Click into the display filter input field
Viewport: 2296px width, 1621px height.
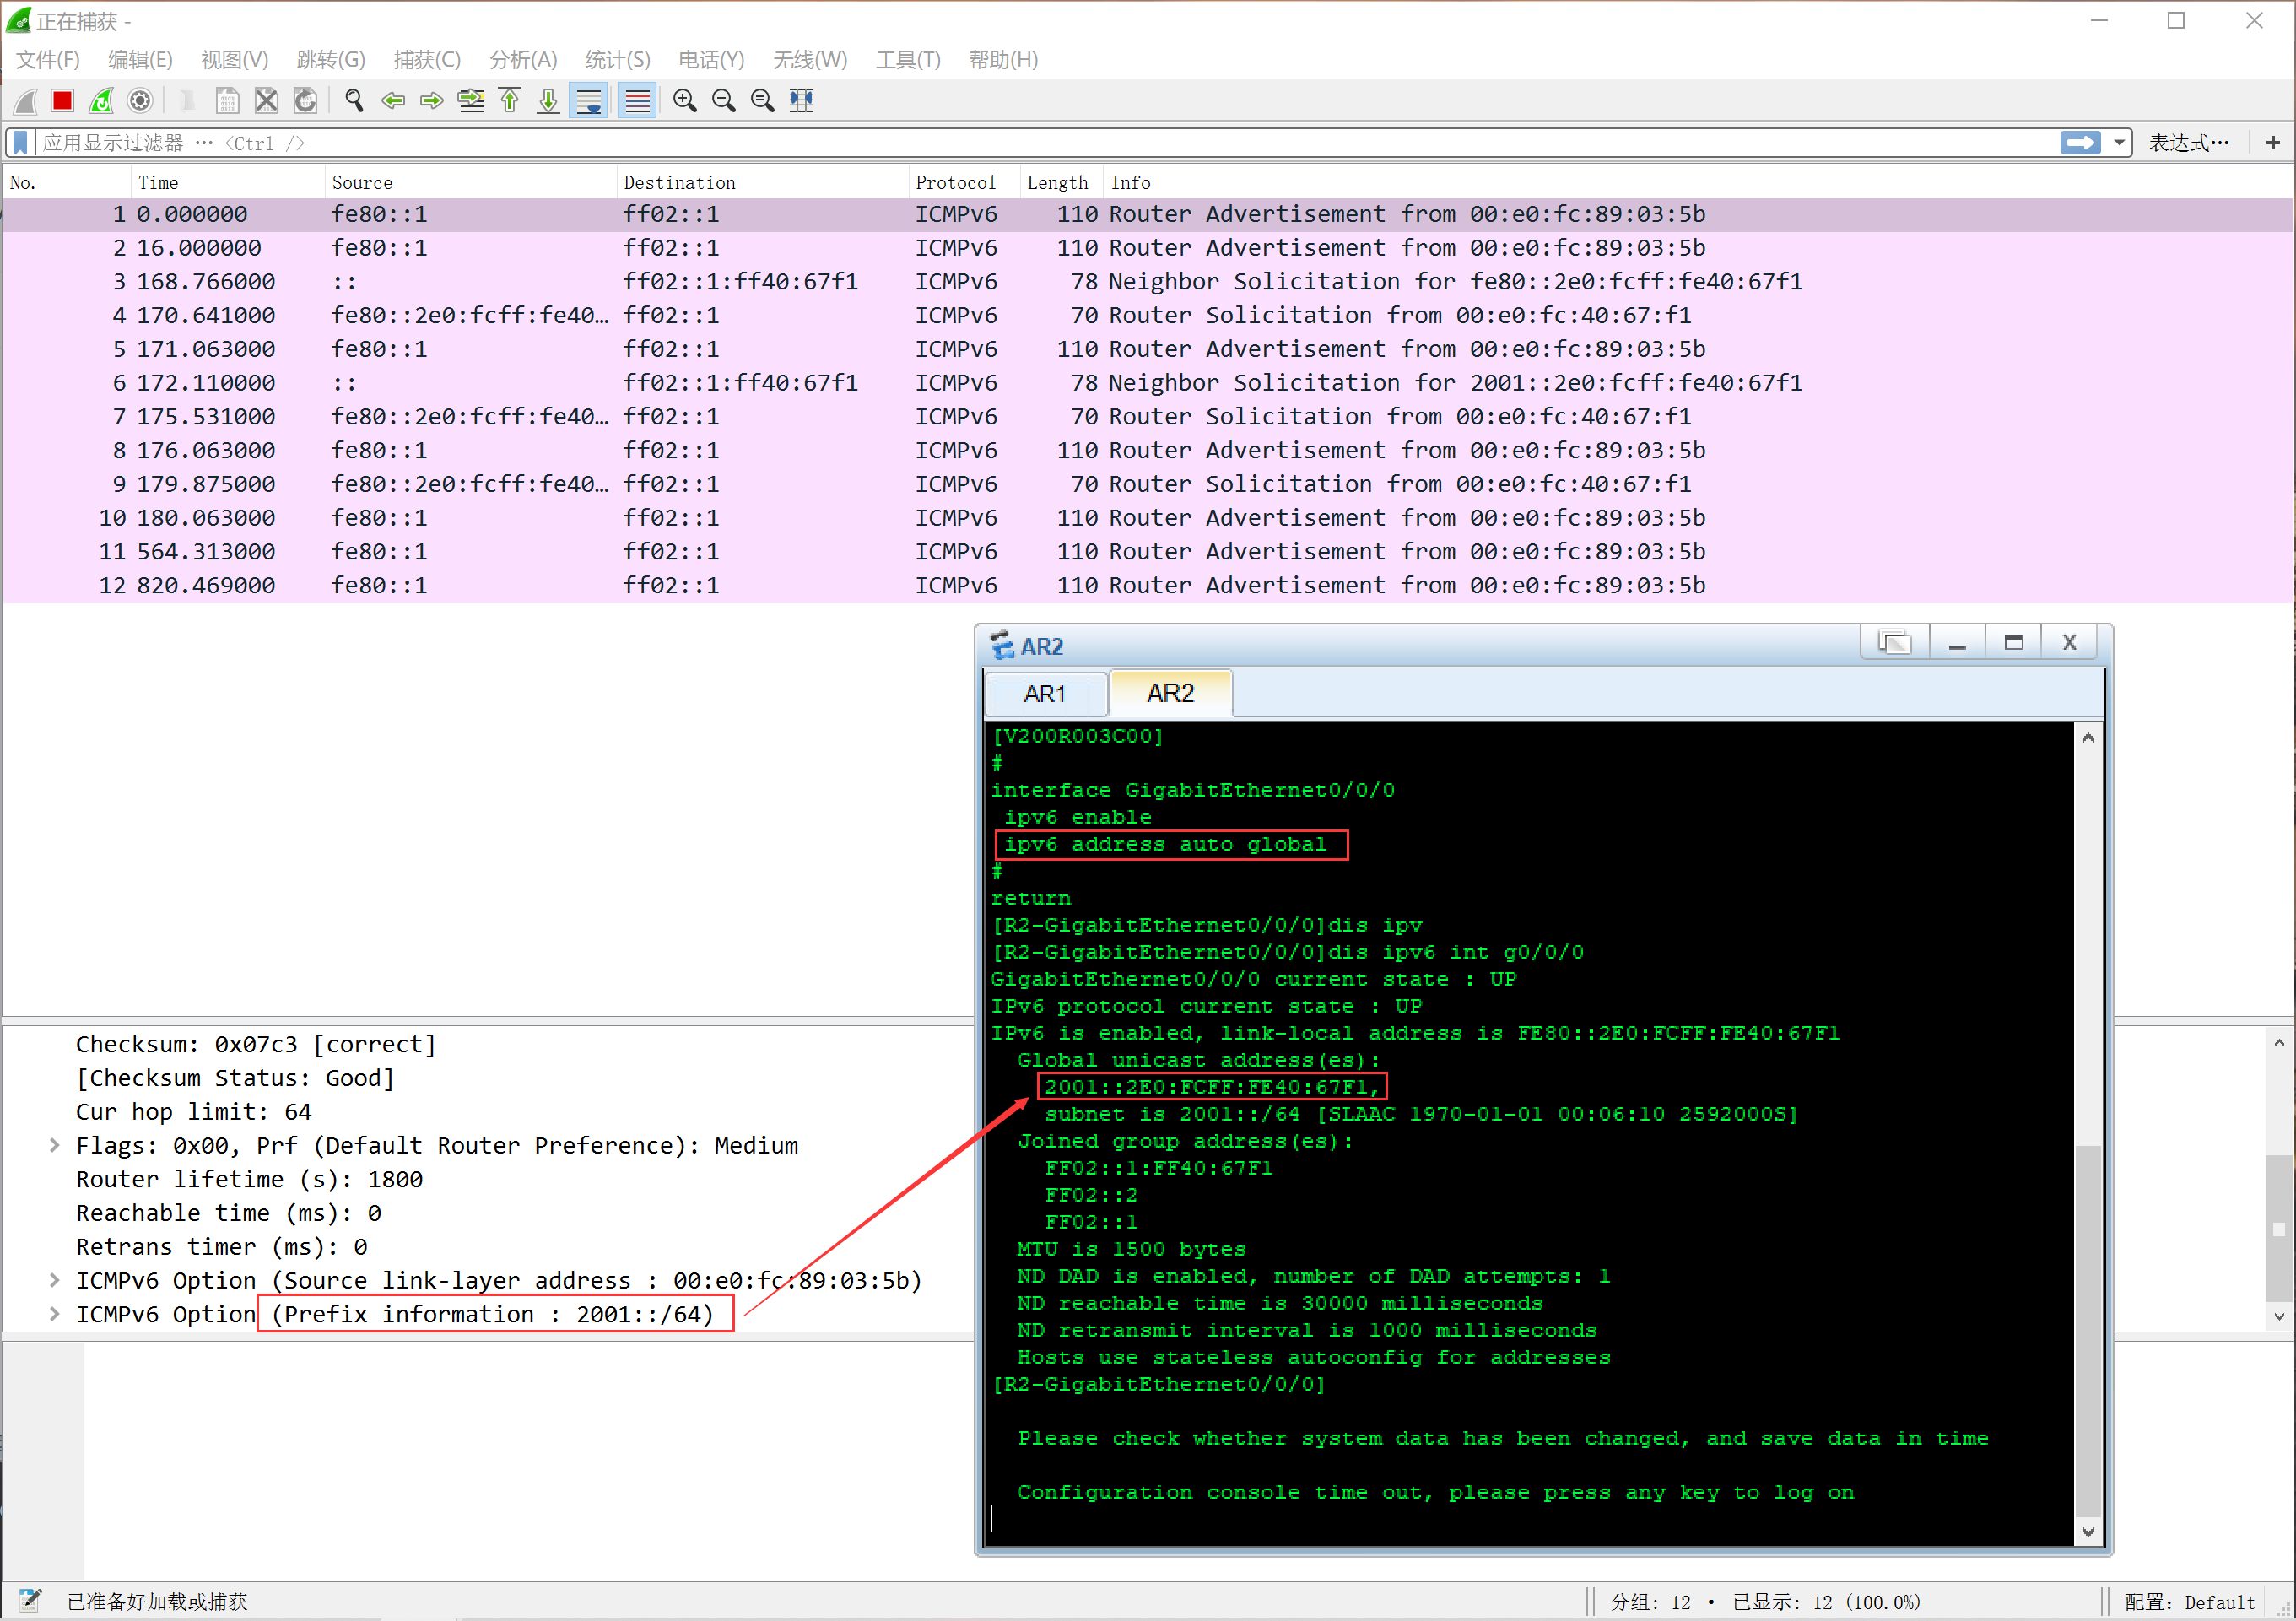1000,143
